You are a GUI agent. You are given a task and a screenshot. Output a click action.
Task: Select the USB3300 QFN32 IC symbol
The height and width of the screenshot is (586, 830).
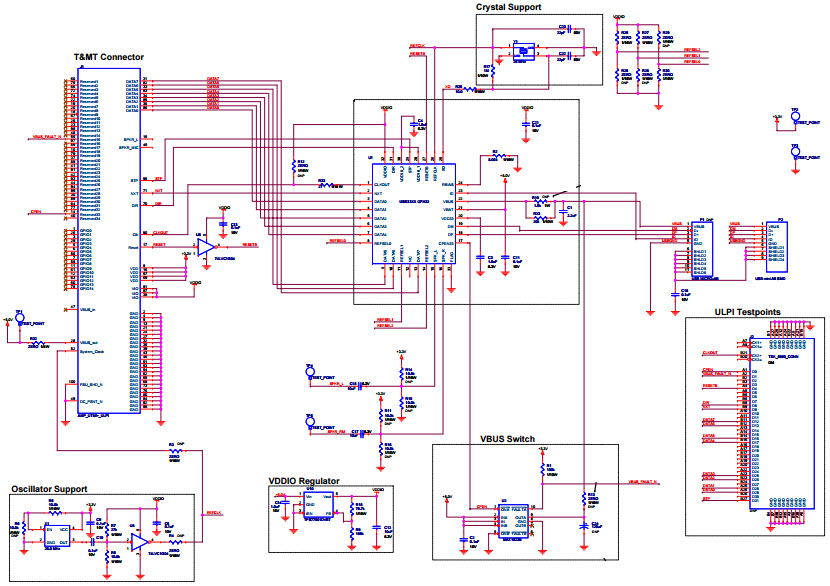click(413, 213)
